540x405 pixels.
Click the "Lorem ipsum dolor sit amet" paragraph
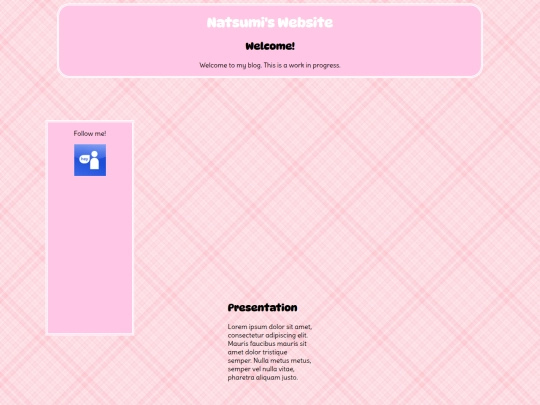point(270,352)
